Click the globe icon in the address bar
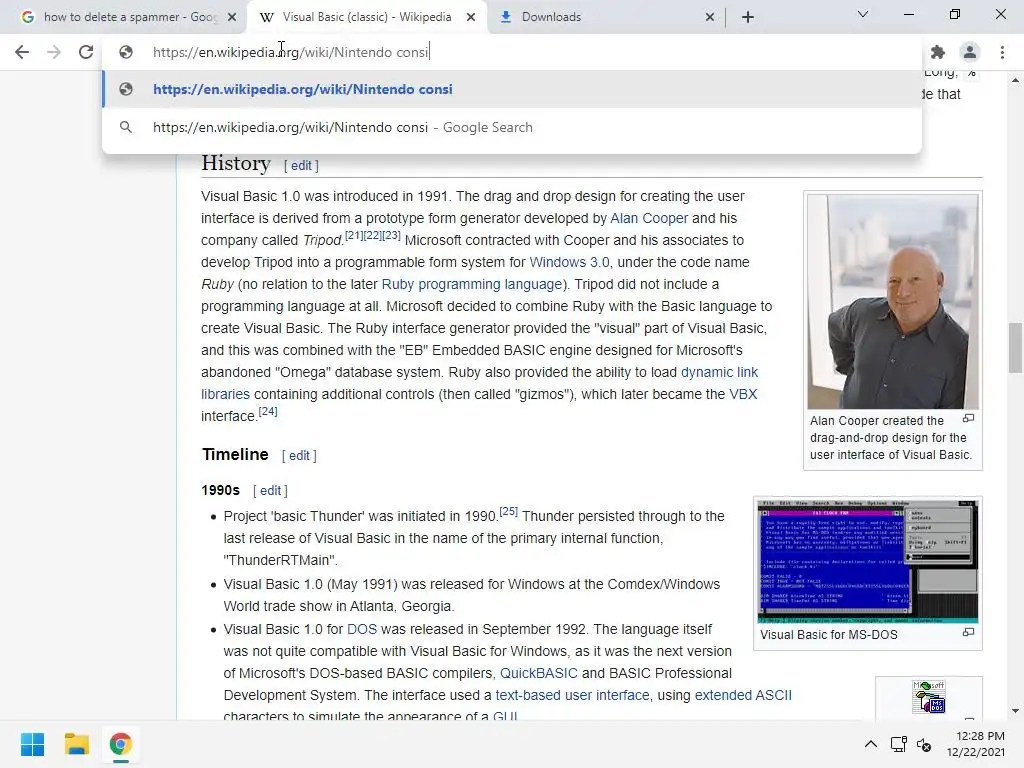 point(126,52)
